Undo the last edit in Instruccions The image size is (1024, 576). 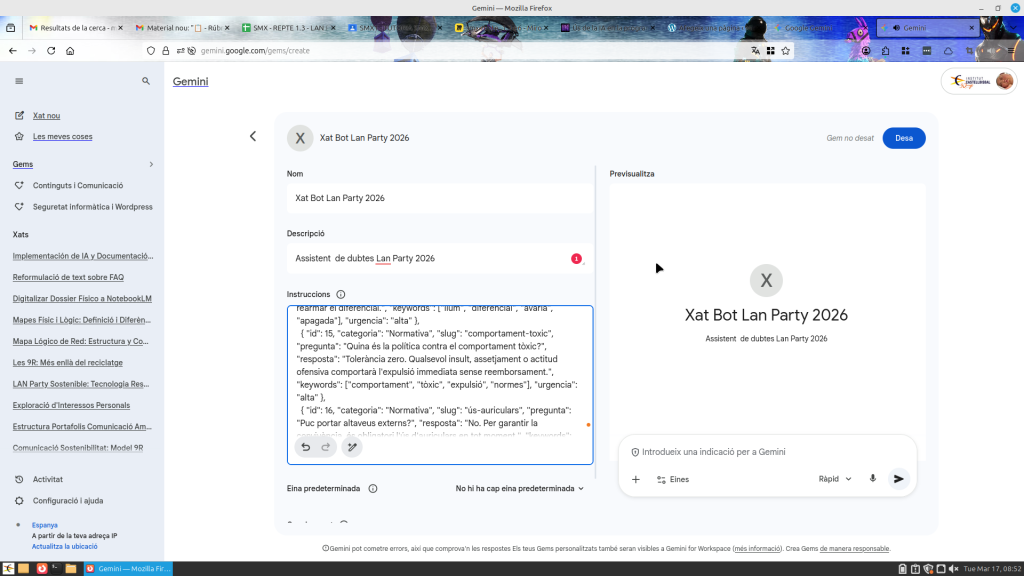coord(305,447)
